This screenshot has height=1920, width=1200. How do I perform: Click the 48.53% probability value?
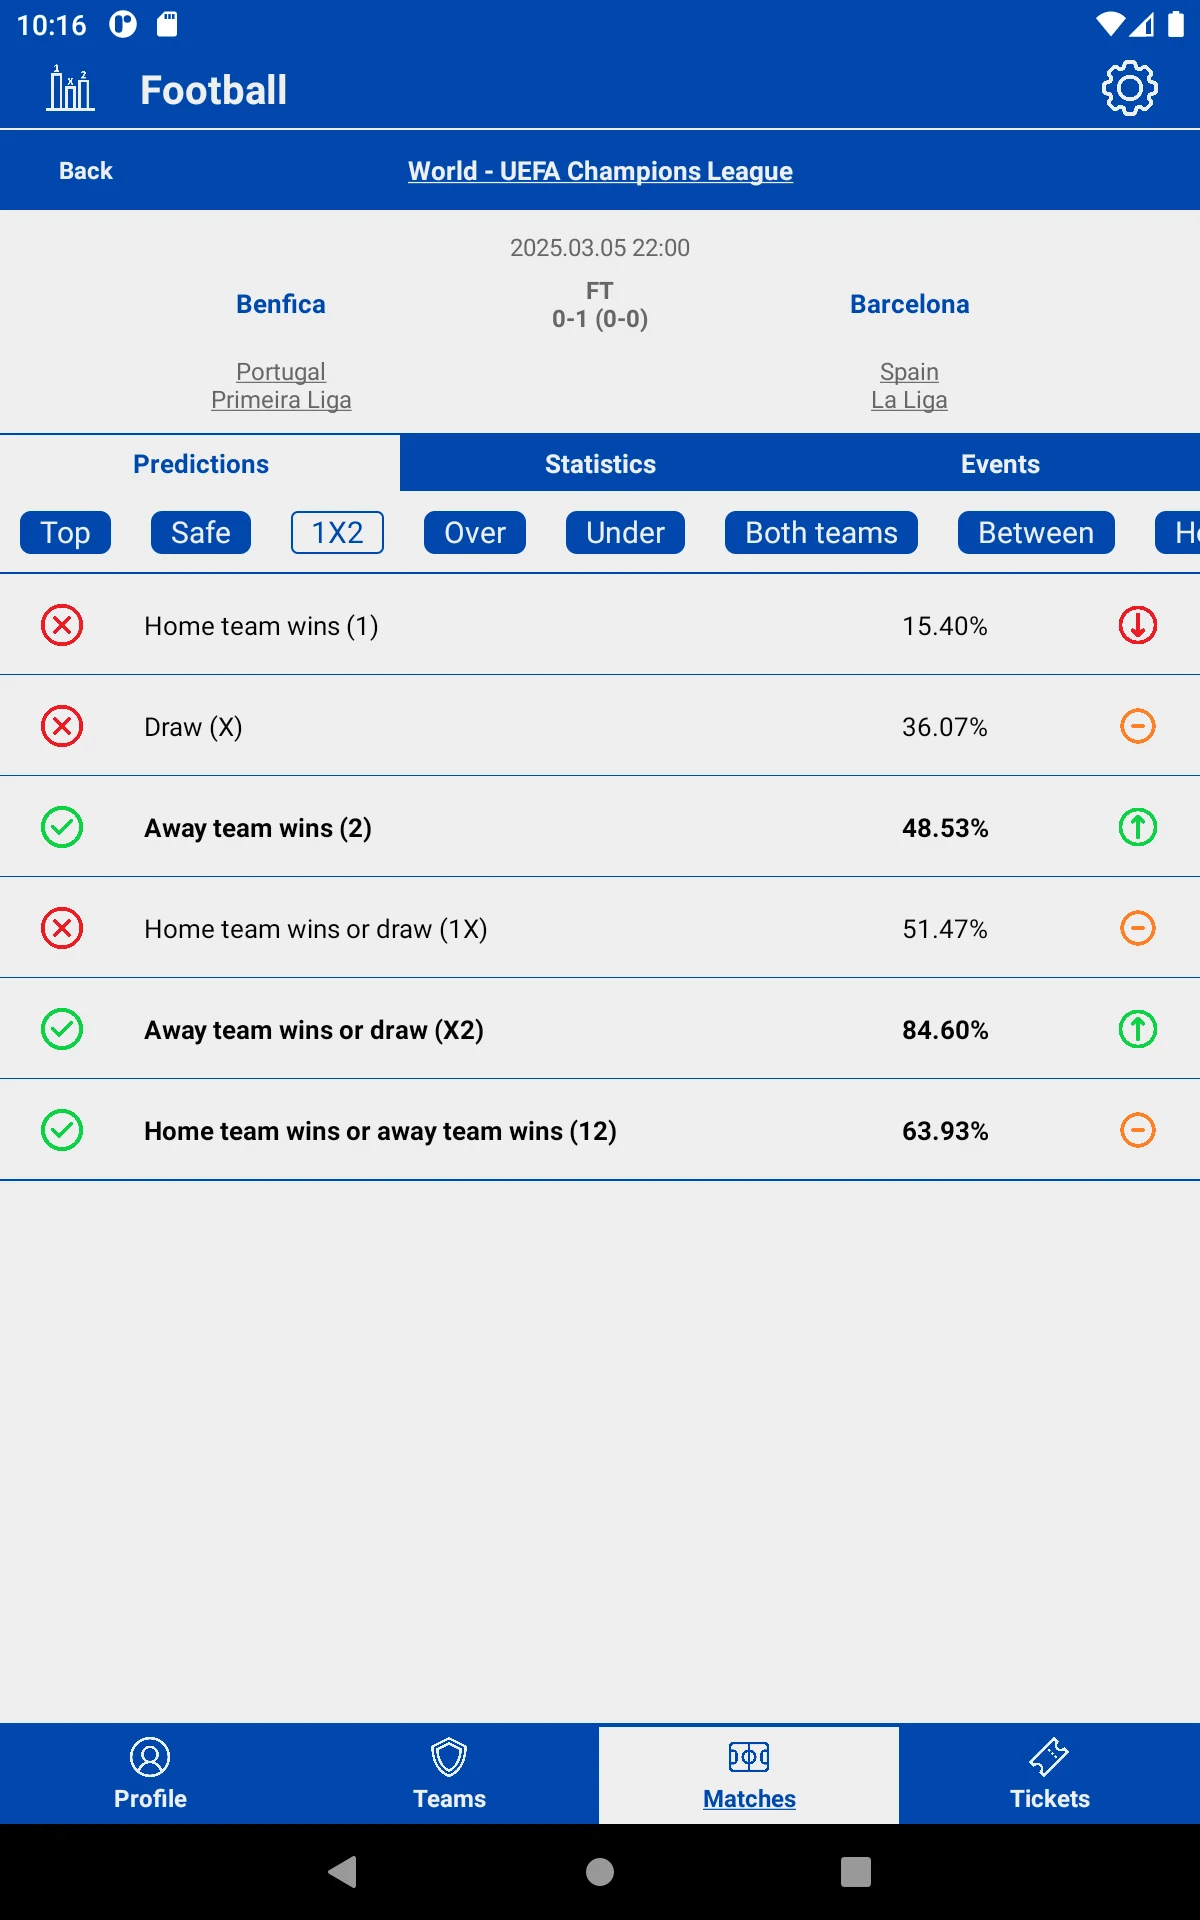click(945, 828)
